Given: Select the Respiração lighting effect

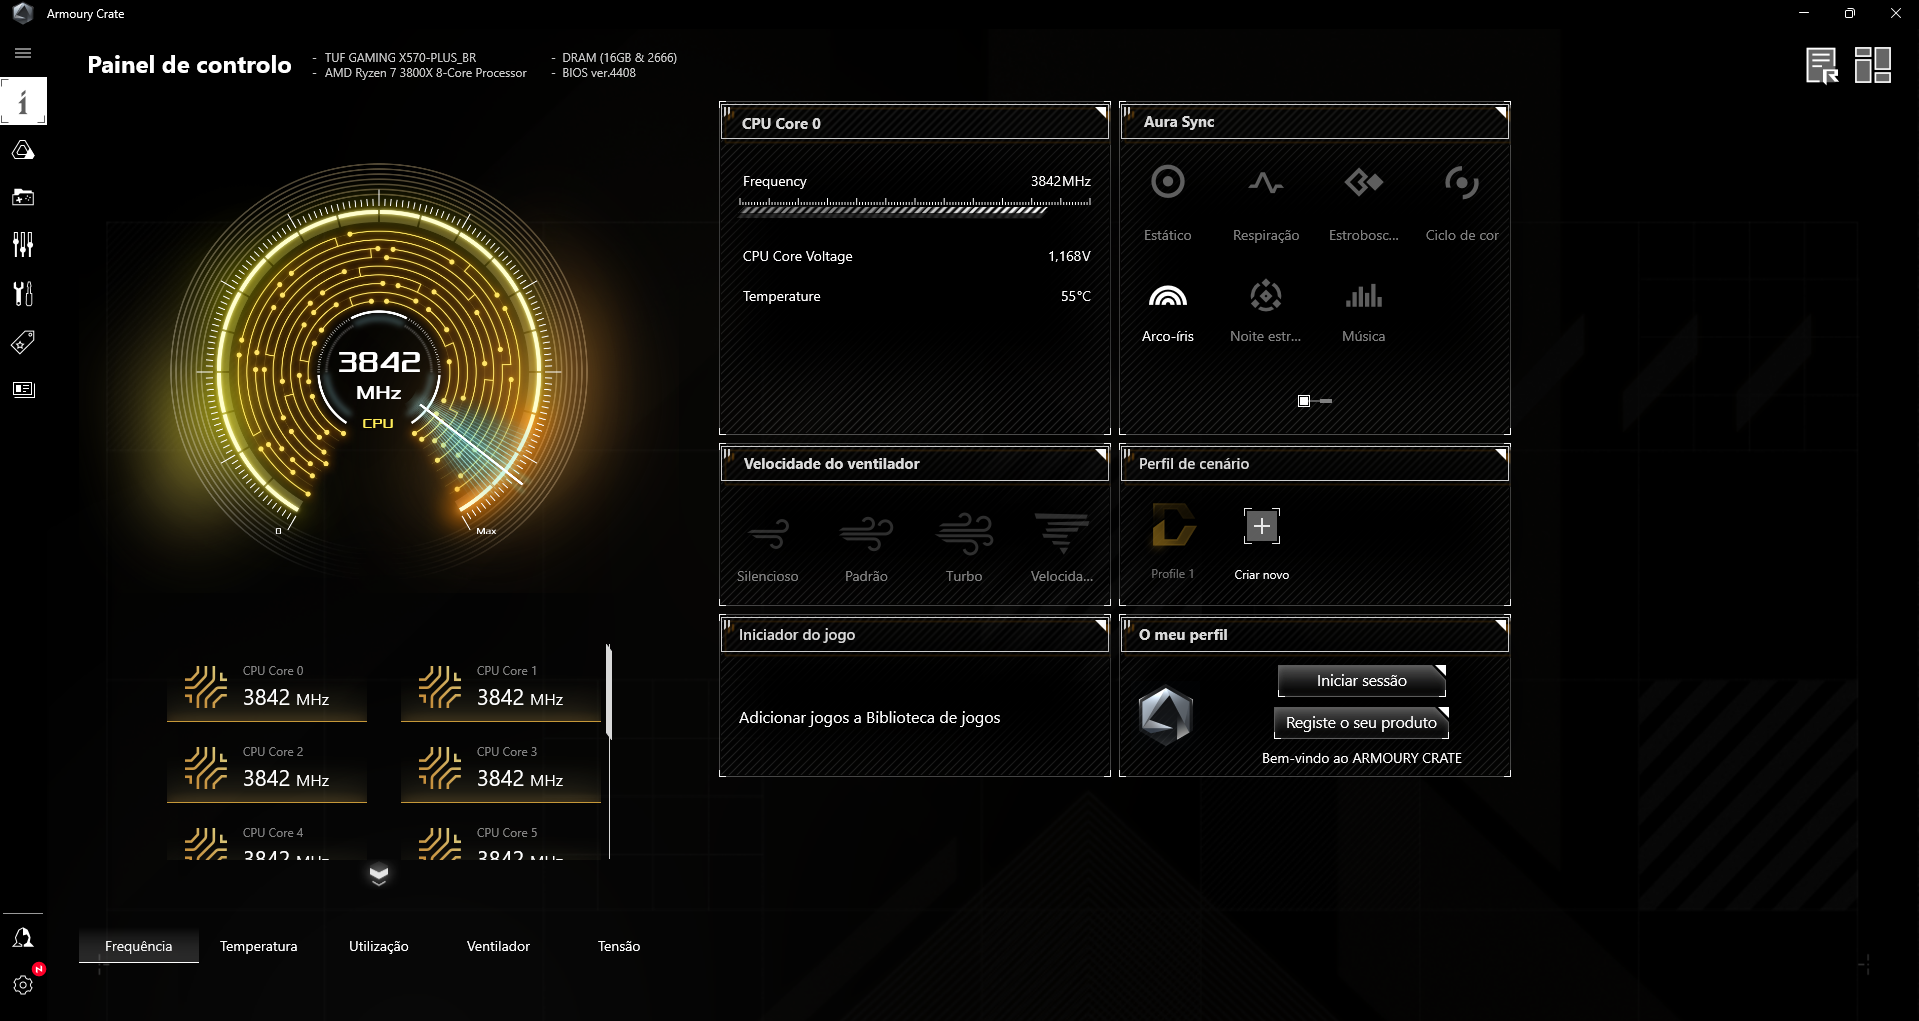Looking at the screenshot, I should pos(1265,203).
